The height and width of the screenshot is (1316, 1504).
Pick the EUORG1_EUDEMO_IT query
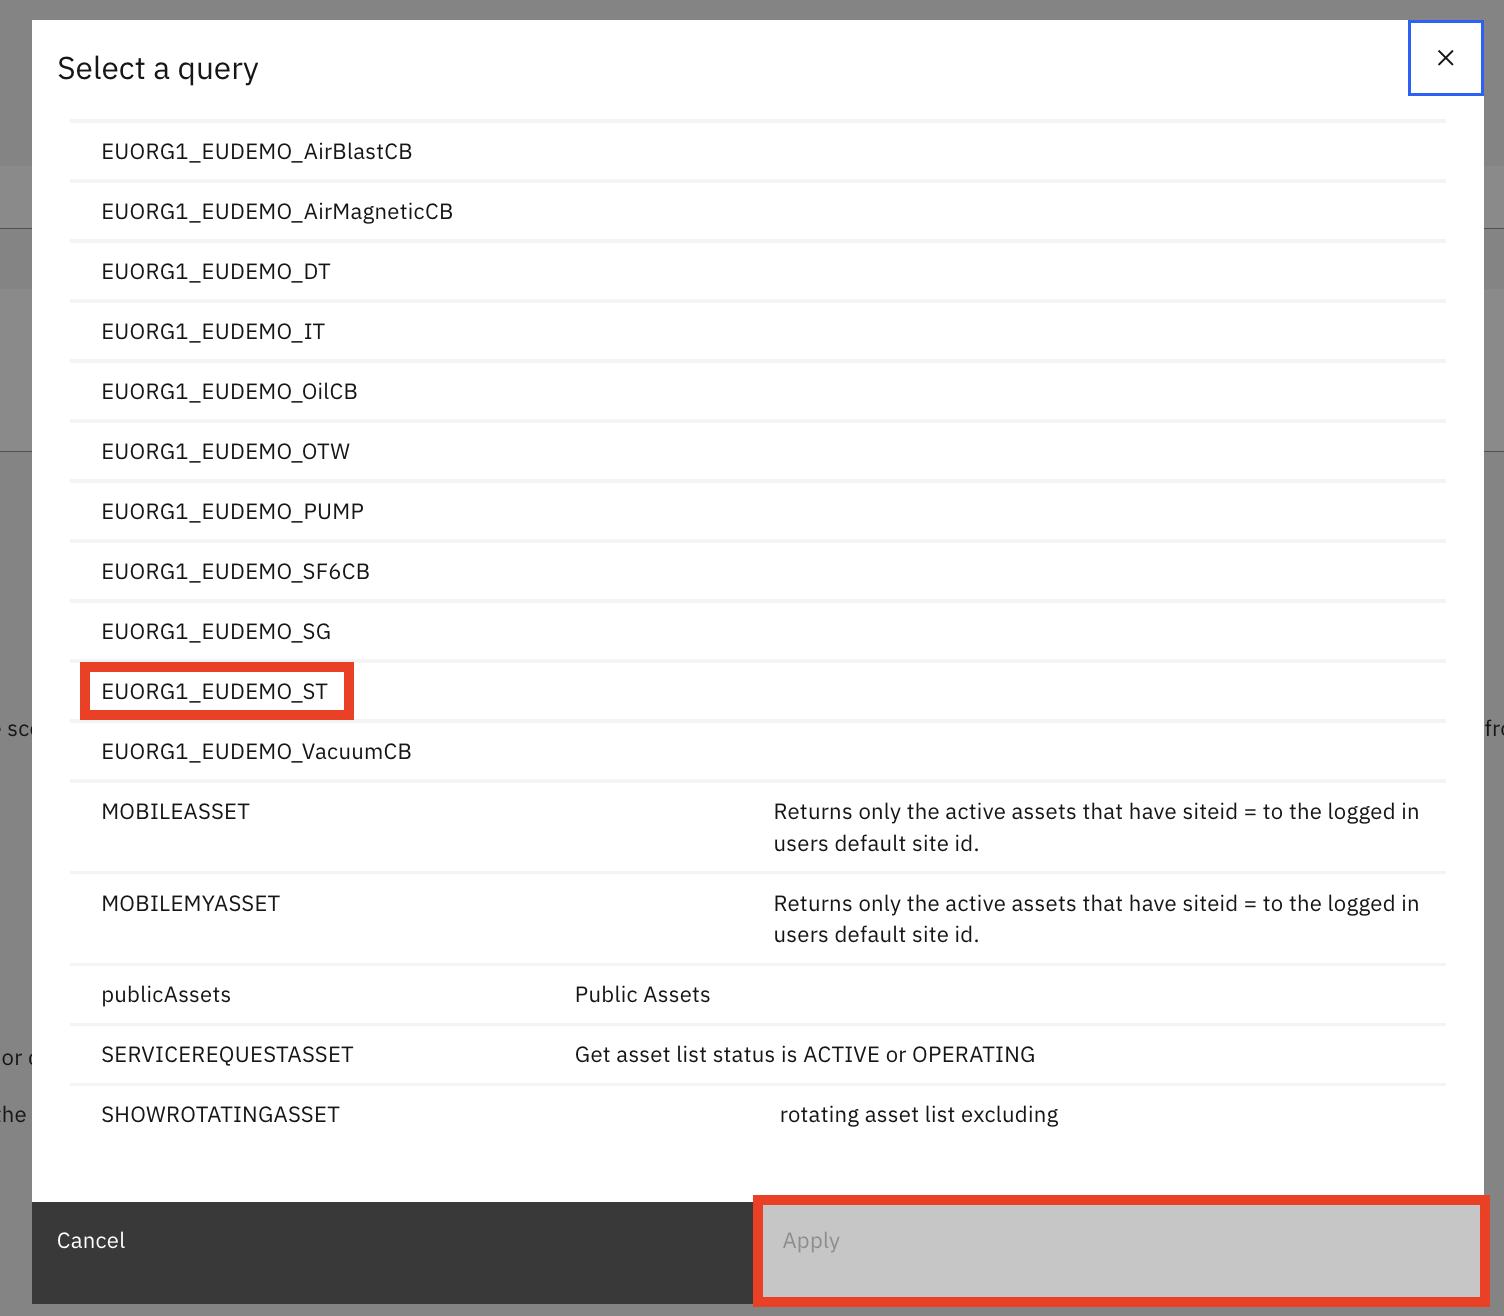tap(757, 331)
